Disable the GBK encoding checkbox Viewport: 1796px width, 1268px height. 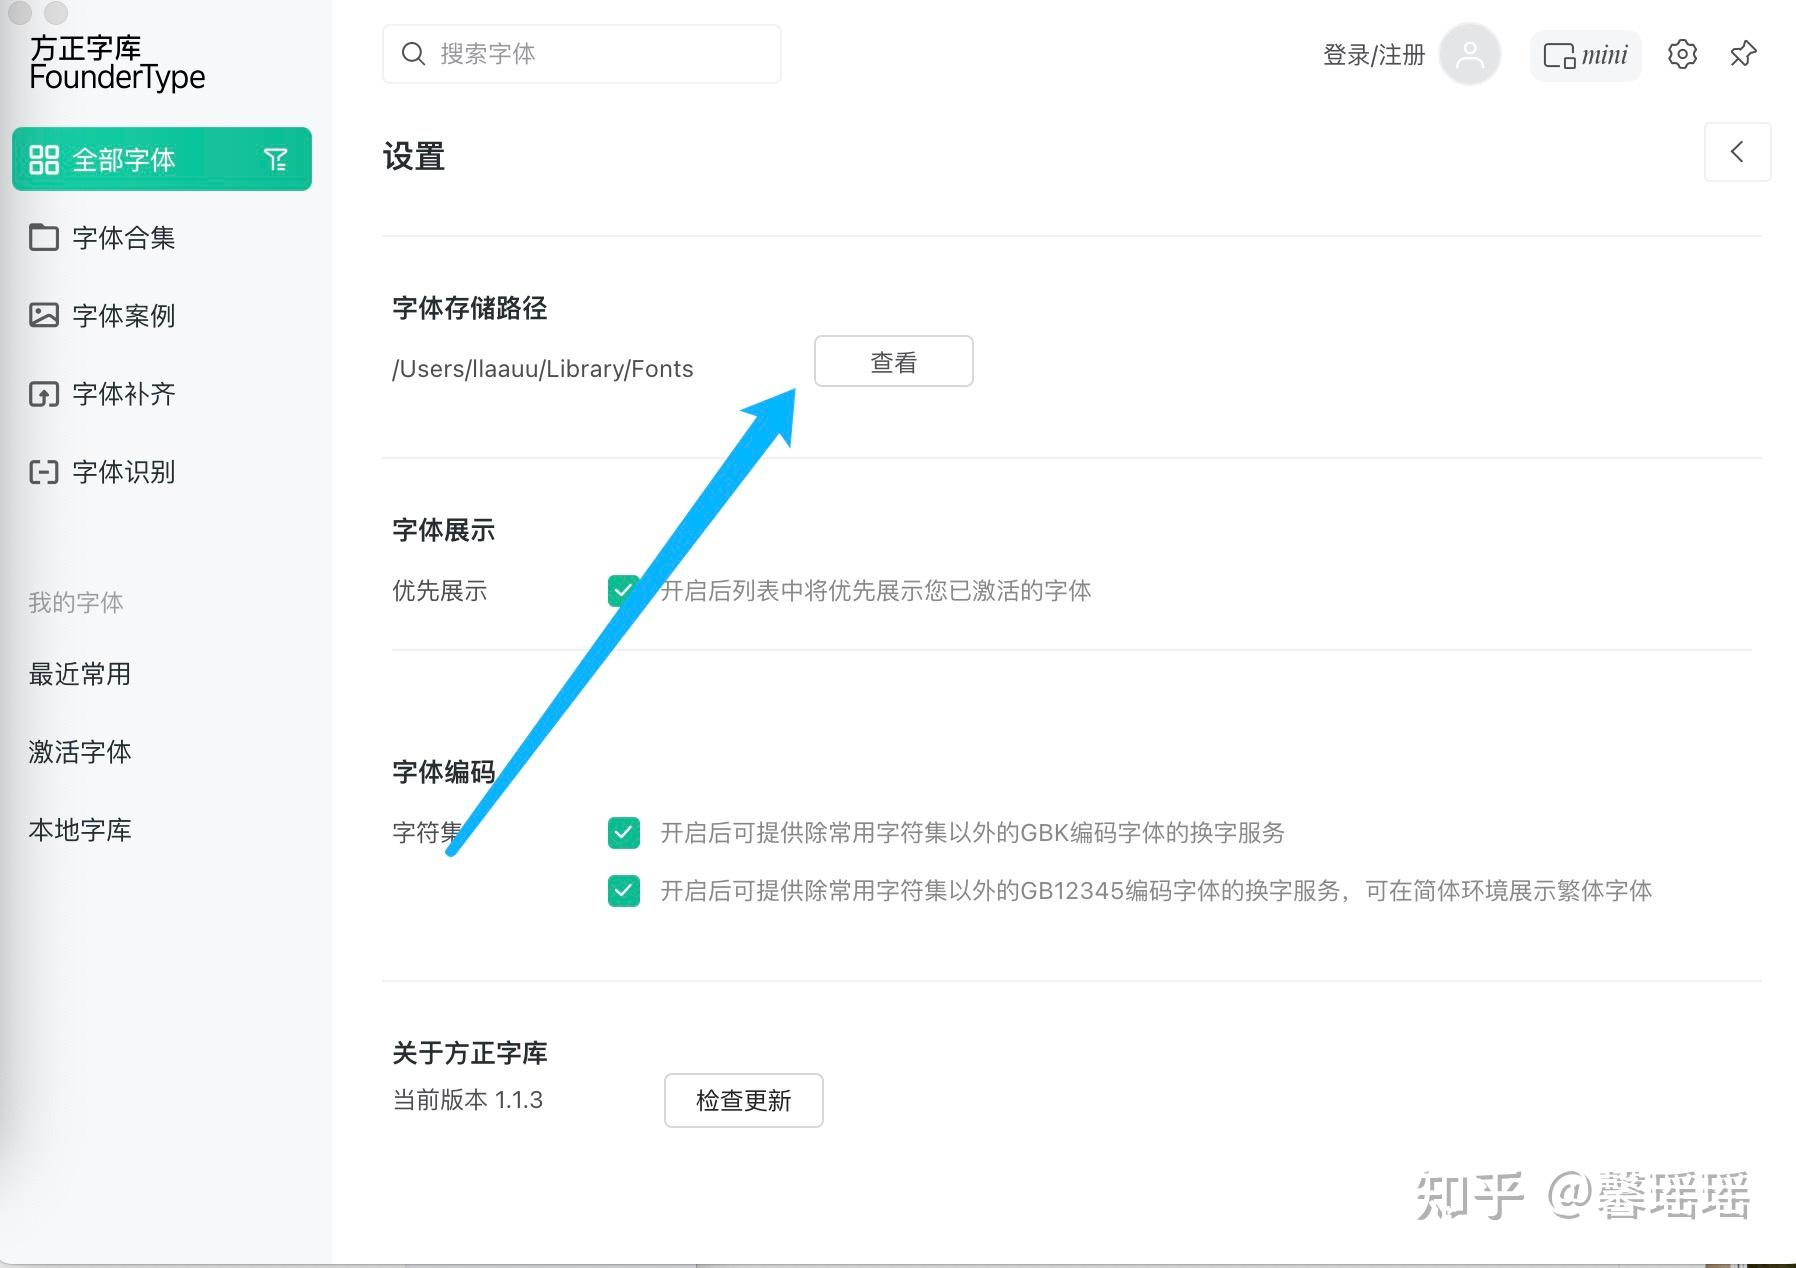click(x=624, y=833)
